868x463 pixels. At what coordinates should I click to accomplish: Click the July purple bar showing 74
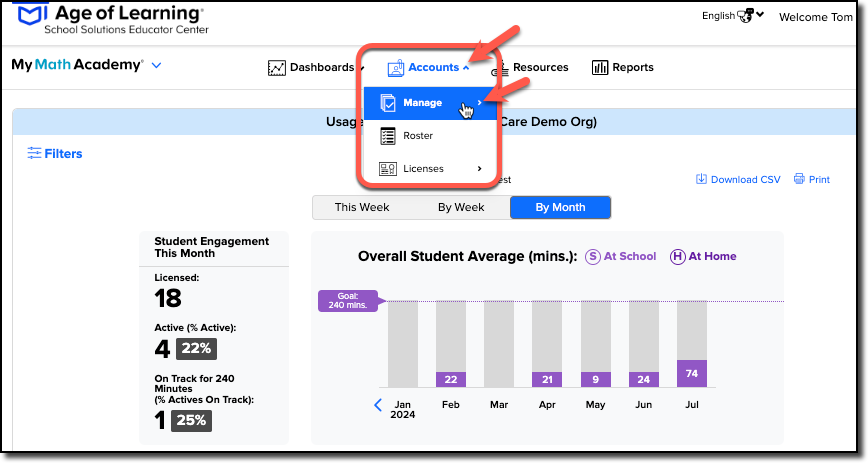(x=691, y=373)
